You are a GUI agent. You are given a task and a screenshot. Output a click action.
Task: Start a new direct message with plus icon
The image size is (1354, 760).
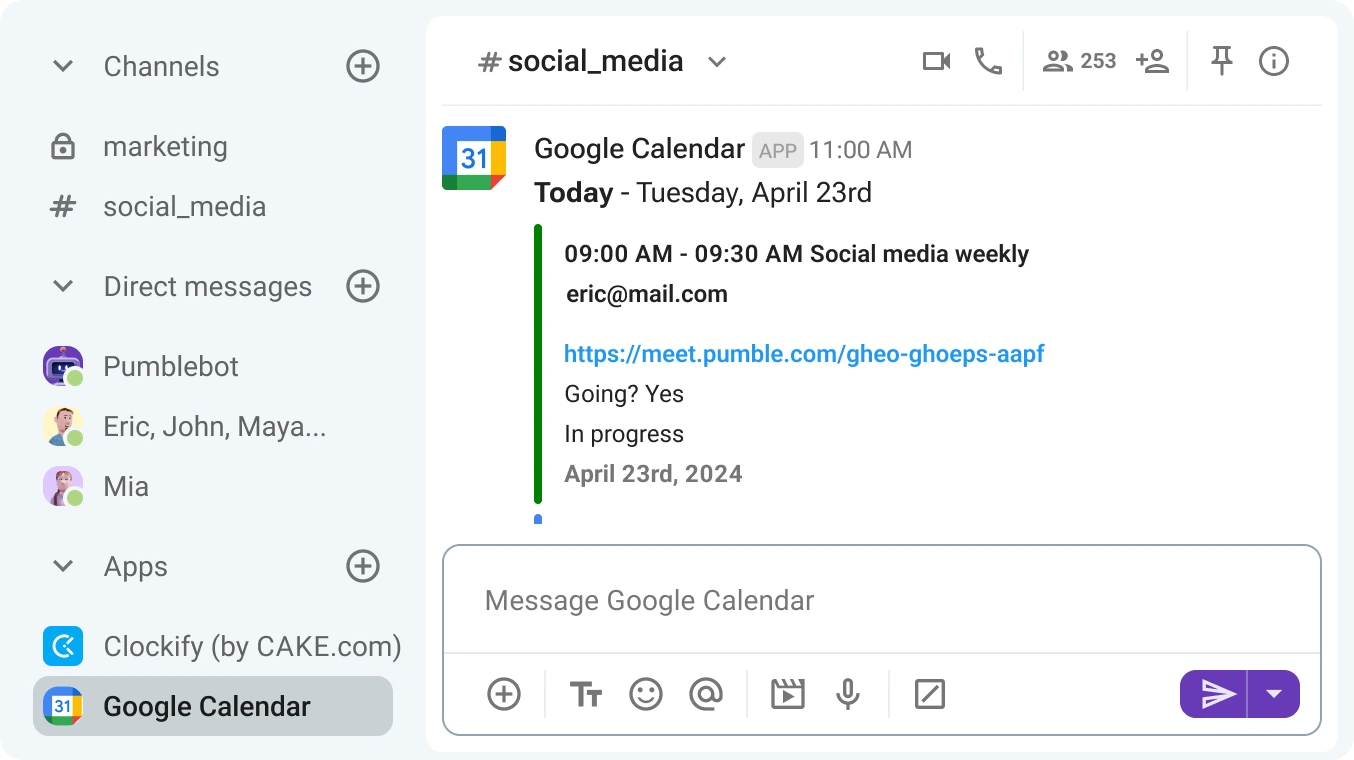[x=363, y=287]
